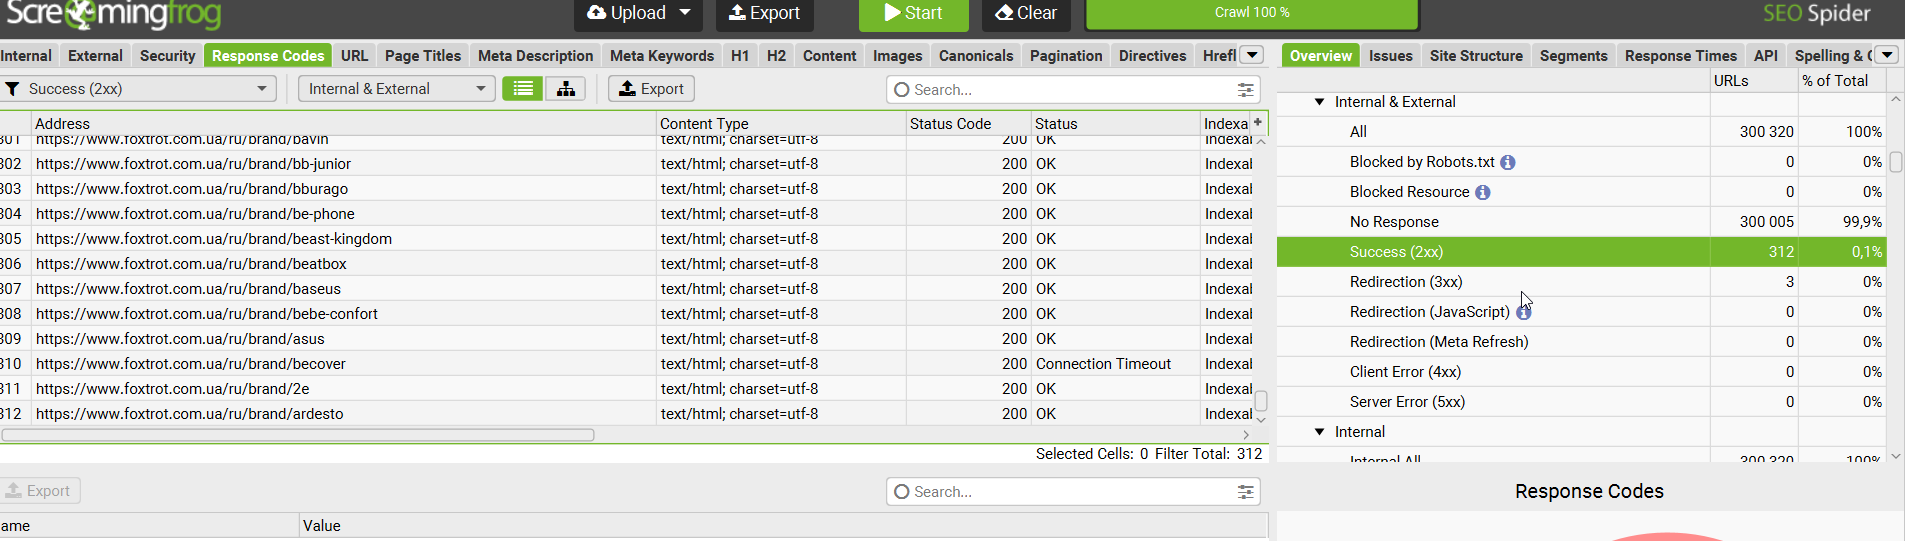Open the Pagination tab

(1066, 56)
